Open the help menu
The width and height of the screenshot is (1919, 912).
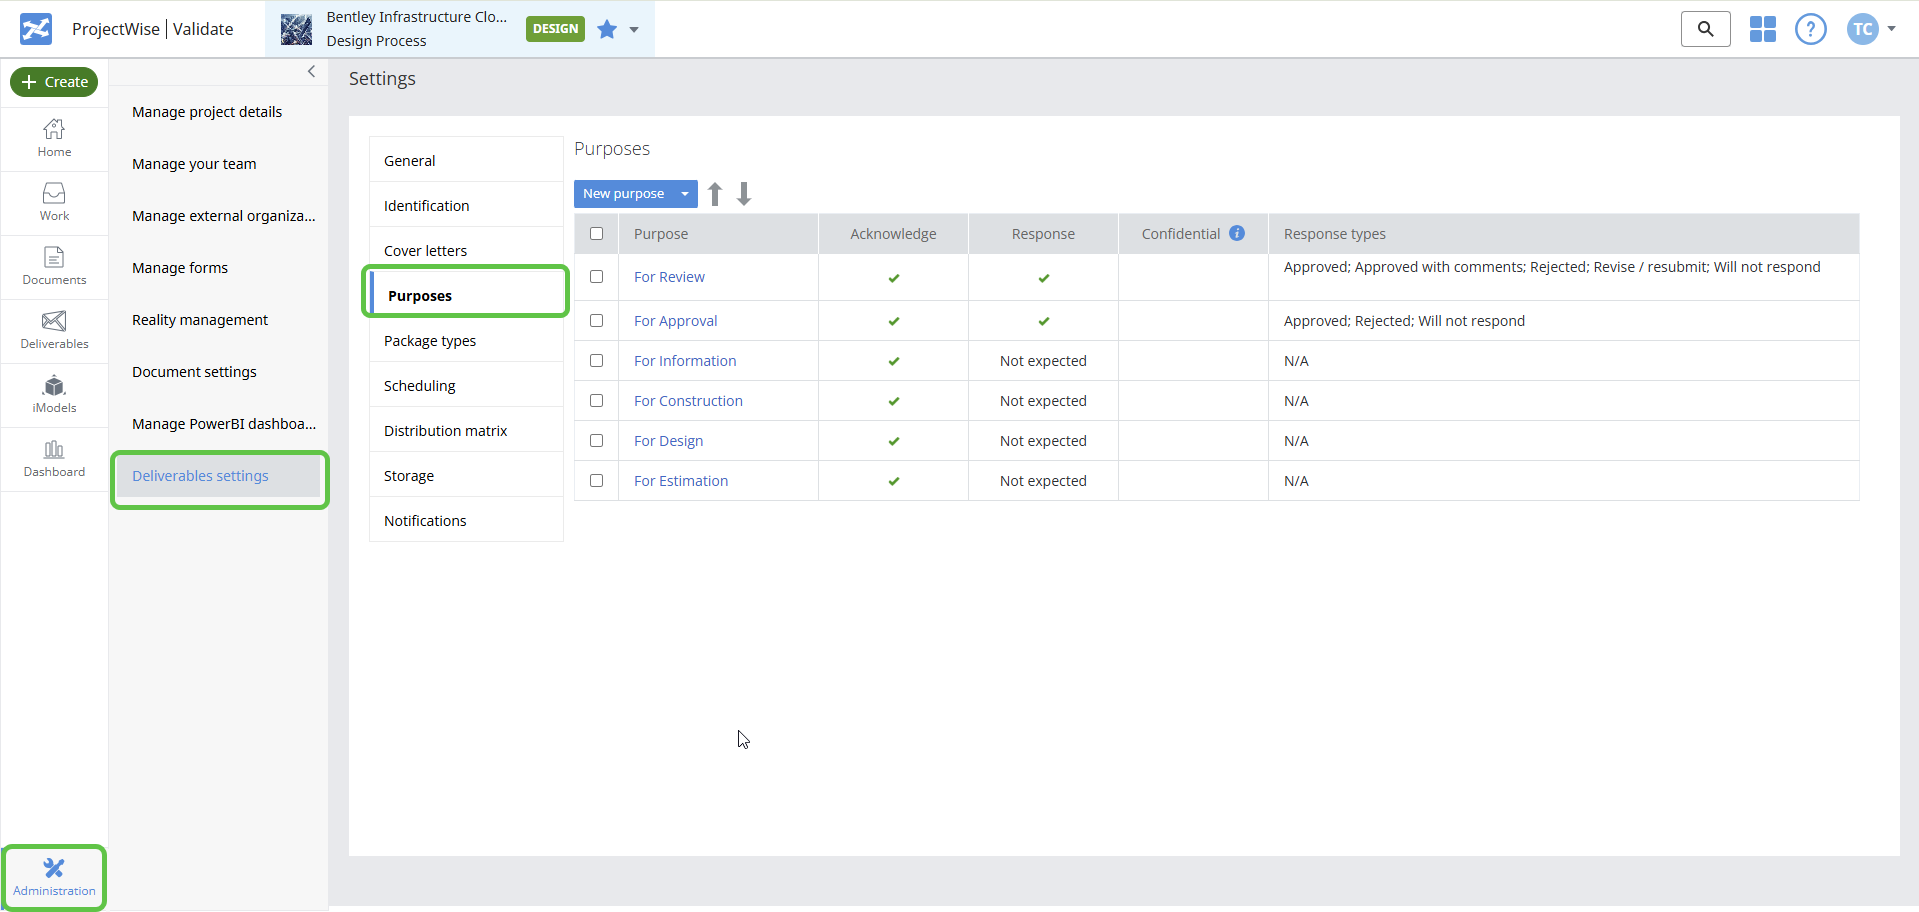pos(1810,29)
